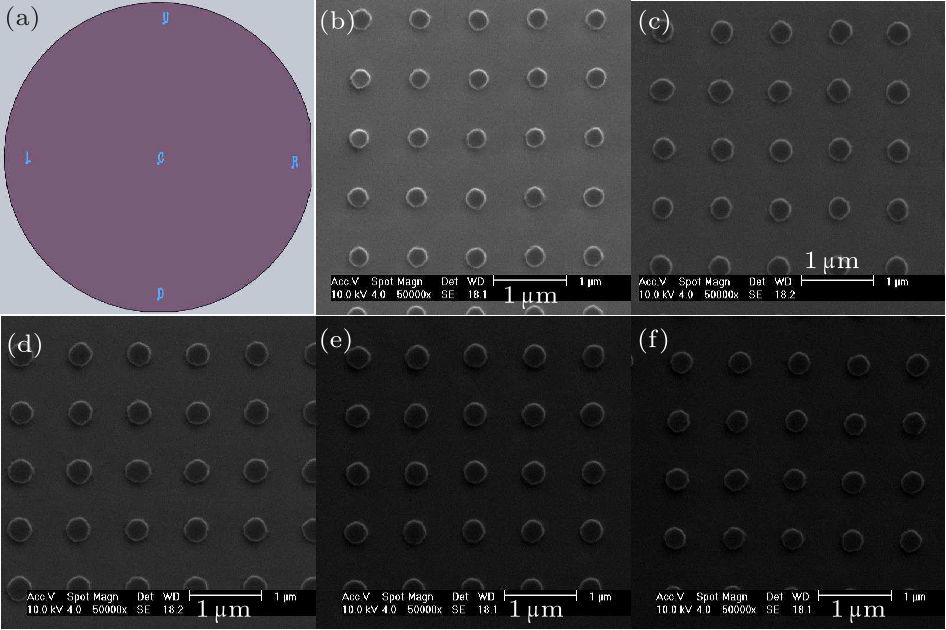This screenshot has width=946, height=630.
Task: Click the "50000x" magnification value in panel (f)
Action: [739, 609]
